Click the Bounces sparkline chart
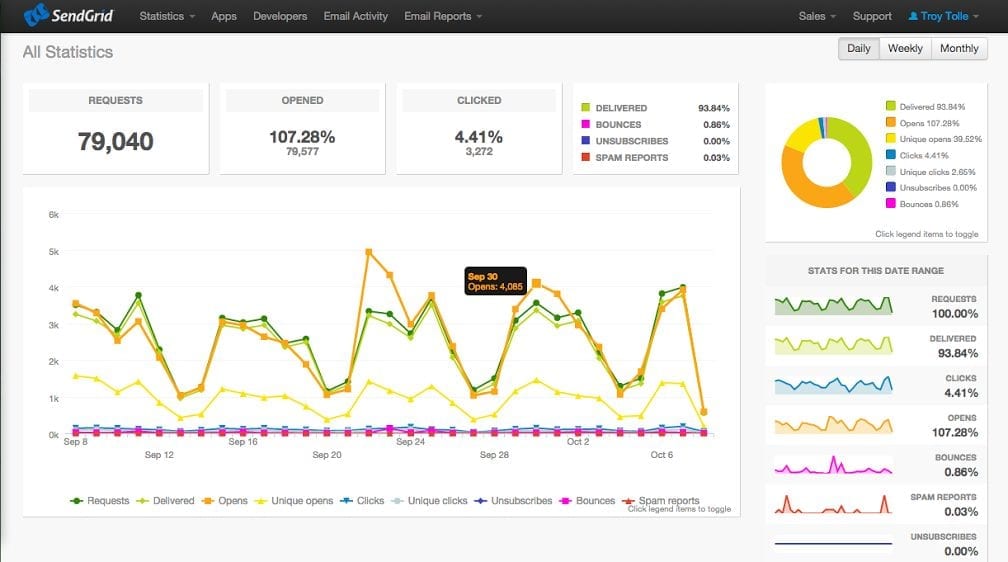 pos(833,464)
